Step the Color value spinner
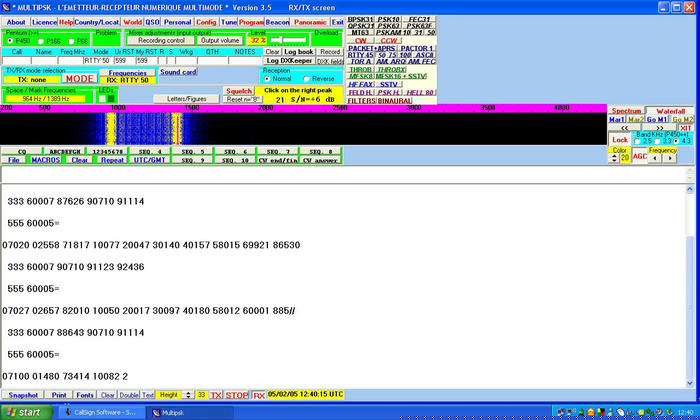700x420 pixels. coord(614,158)
